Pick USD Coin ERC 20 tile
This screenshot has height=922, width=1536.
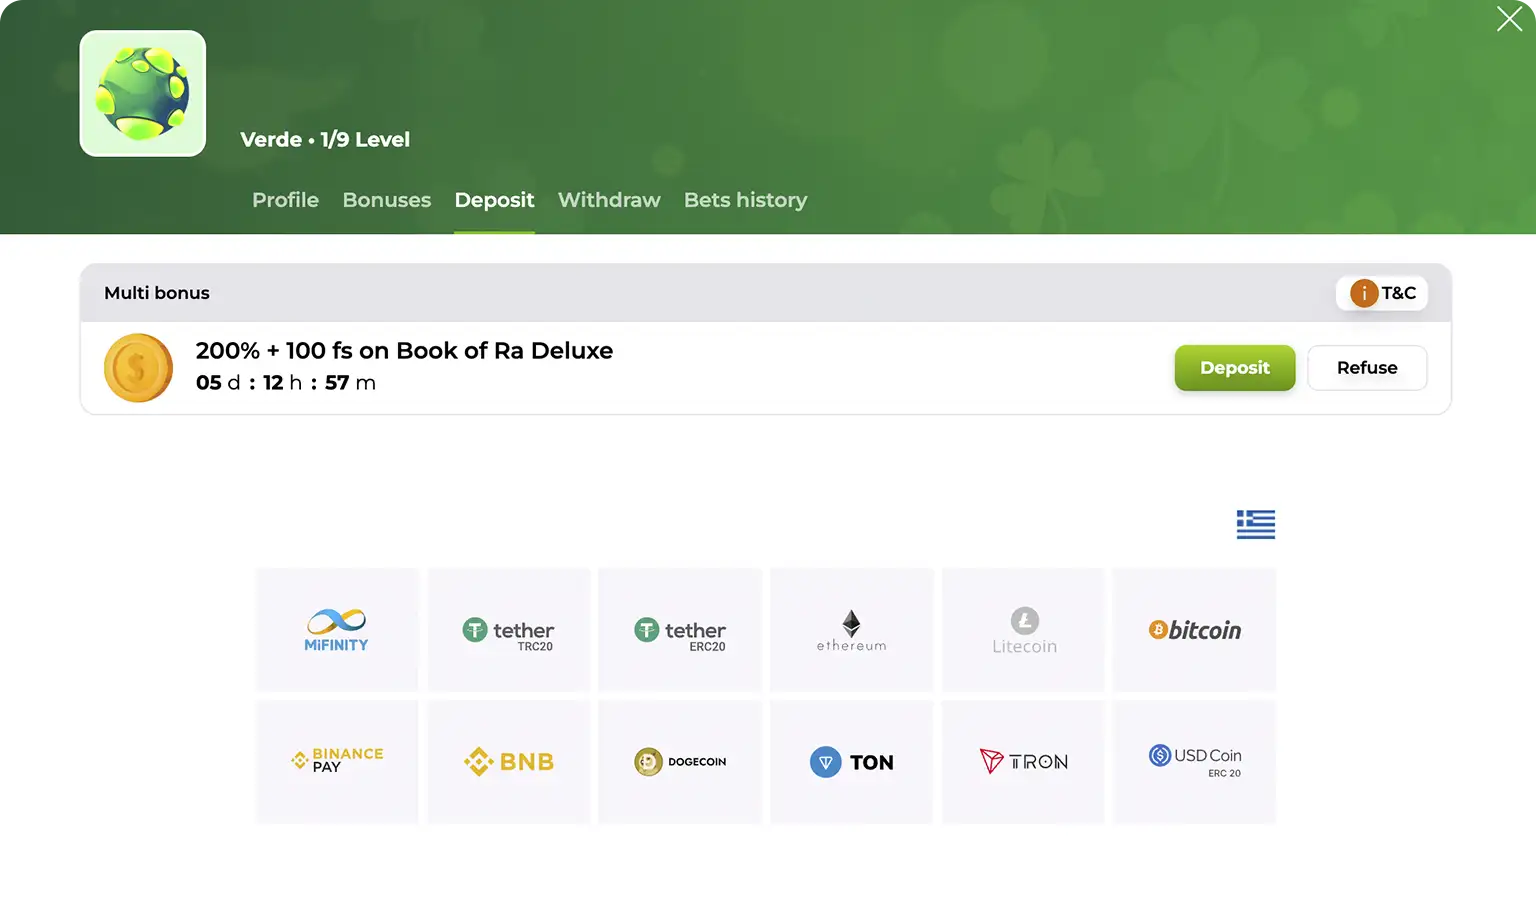pos(1195,762)
